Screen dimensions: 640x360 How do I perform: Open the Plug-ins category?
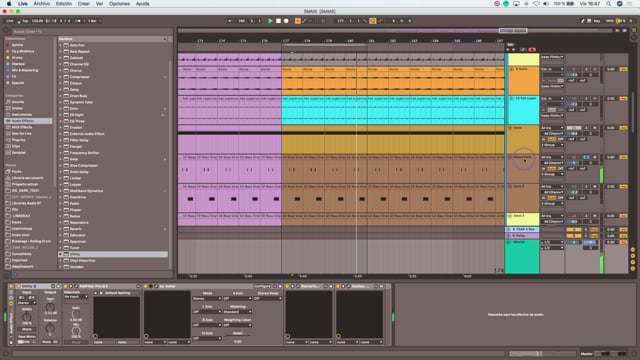coord(18,140)
